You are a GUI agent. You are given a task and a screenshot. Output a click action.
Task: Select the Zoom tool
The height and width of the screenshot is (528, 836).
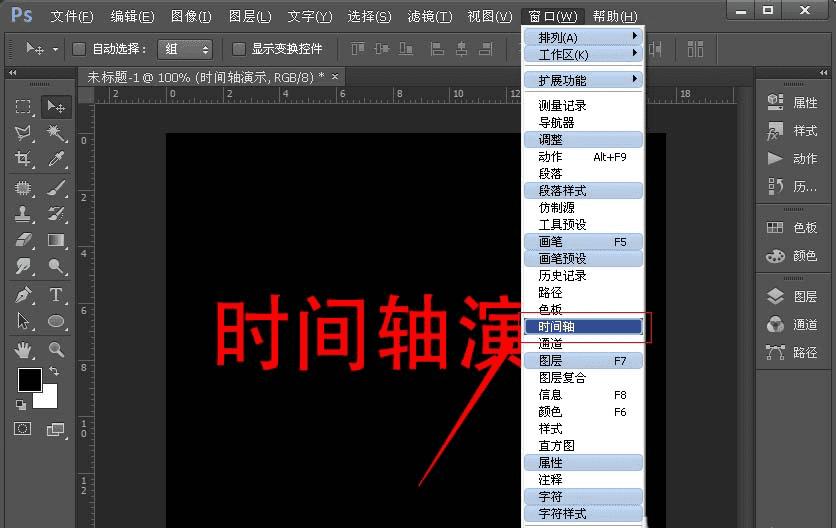click(56, 350)
